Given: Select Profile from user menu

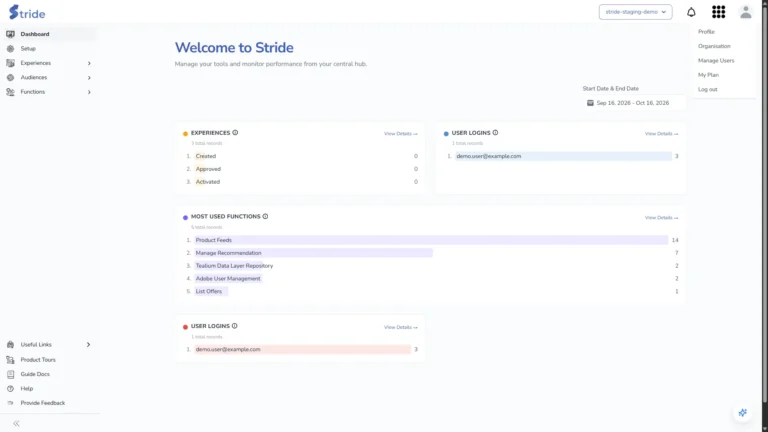Looking at the screenshot, I should (x=706, y=32).
